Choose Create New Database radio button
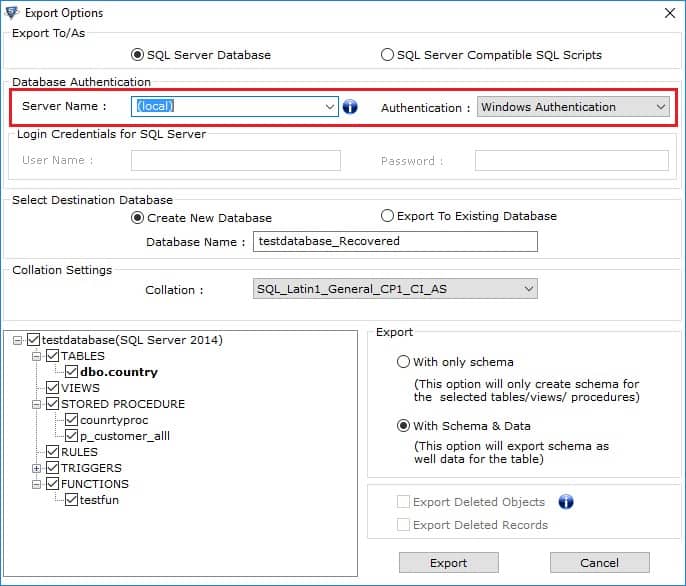 click(137, 218)
